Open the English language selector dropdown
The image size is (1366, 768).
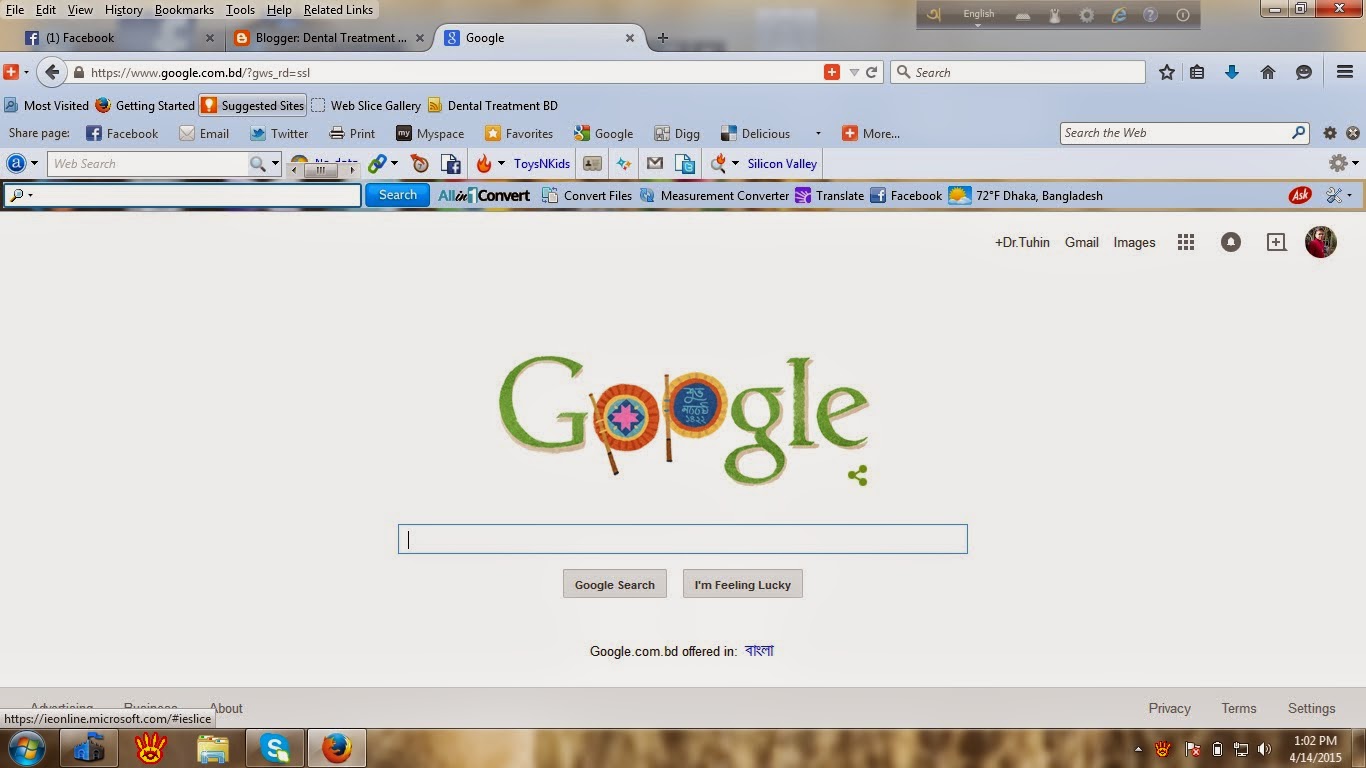tap(979, 17)
